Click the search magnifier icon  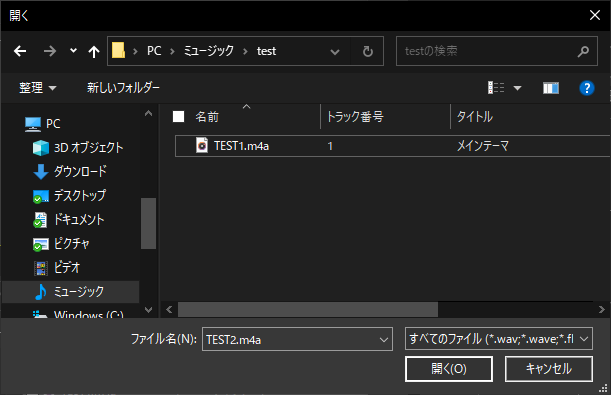tap(583, 51)
